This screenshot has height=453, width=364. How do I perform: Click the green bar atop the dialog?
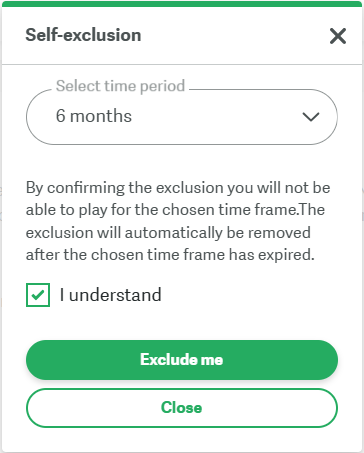click(182, 4)
